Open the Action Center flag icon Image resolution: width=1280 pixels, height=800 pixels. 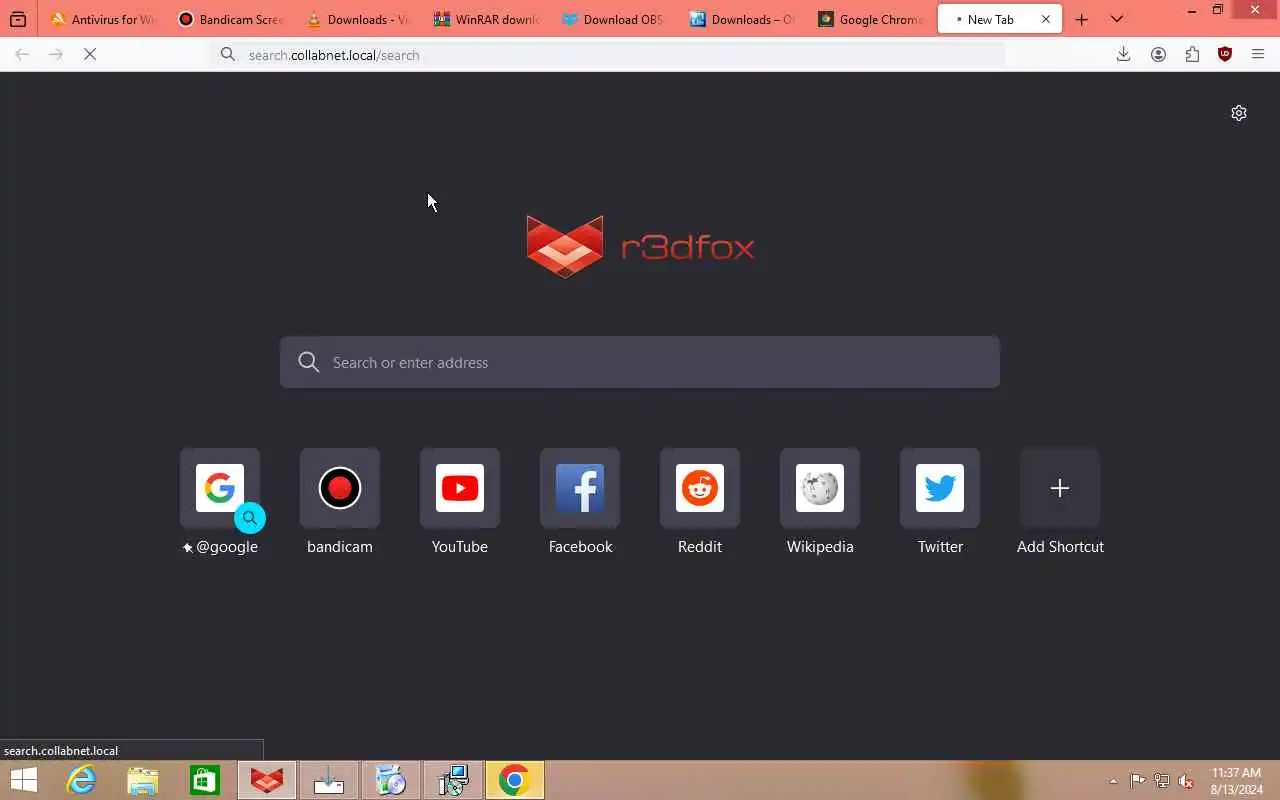1138,781
